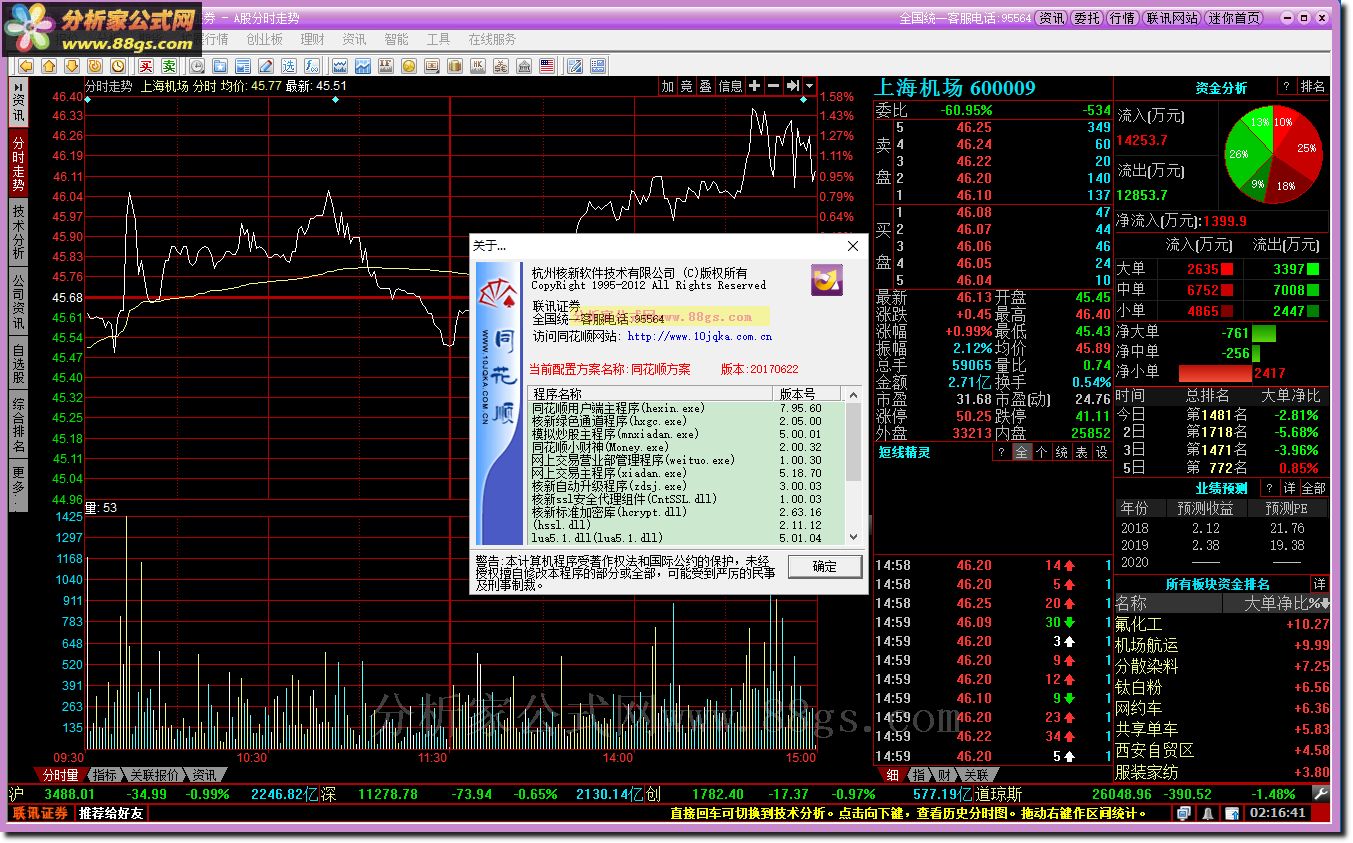Viewport: 1353px width, 843px height.
Task: Open the 工具 menu
Action: [438, 39]
